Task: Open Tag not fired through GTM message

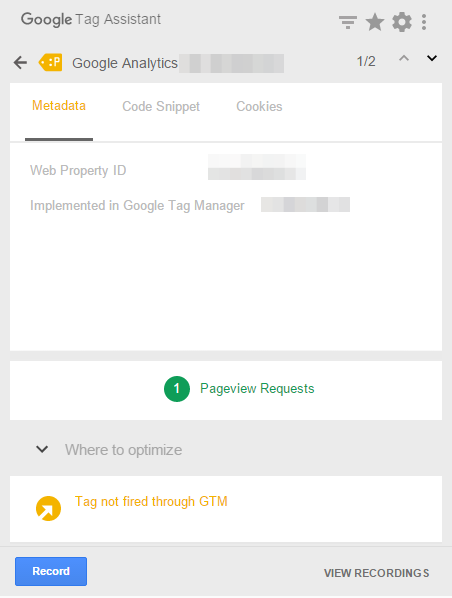Action: (x=151, y=502)
